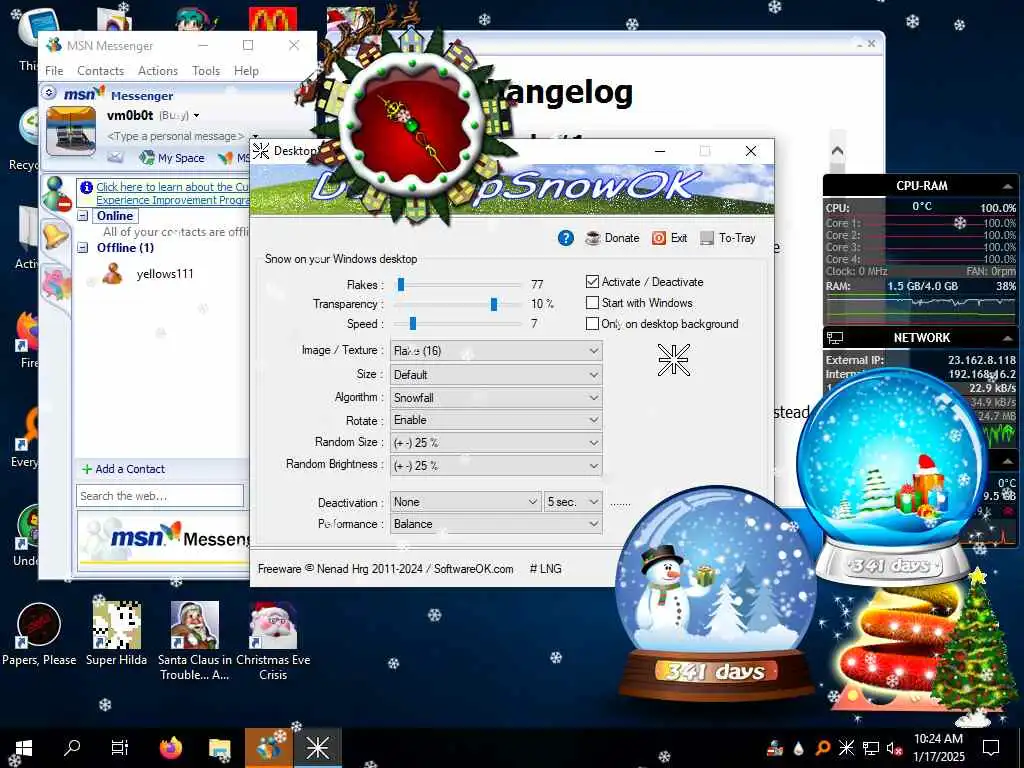Viewport: 1024px width, 768px height.
Task: Click the # LNG language link
Action: [x=545, y=569]
